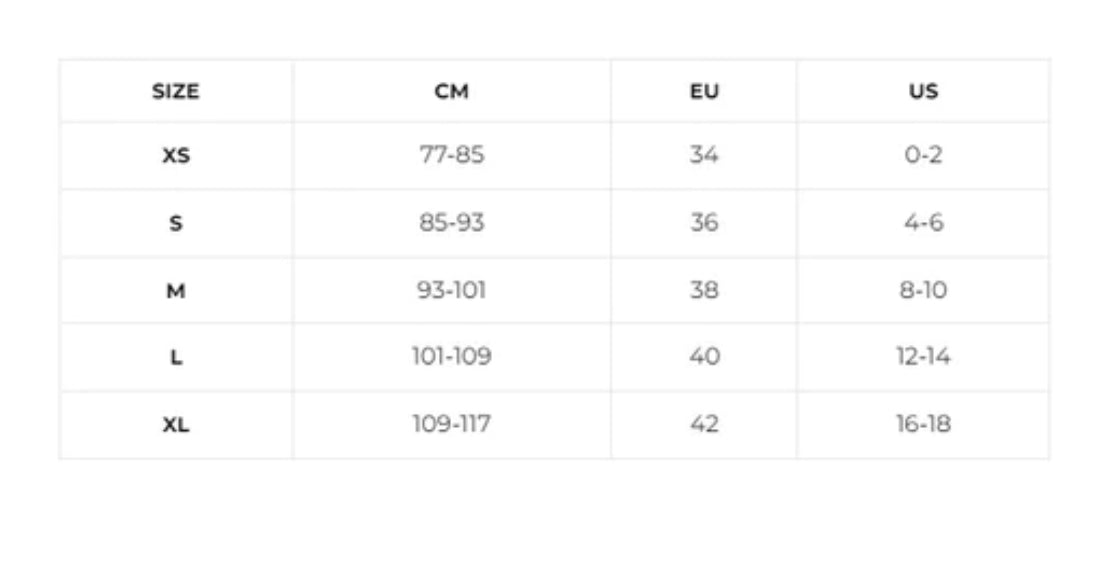
Task: Click the M size row label
Action: coord(175,291)
